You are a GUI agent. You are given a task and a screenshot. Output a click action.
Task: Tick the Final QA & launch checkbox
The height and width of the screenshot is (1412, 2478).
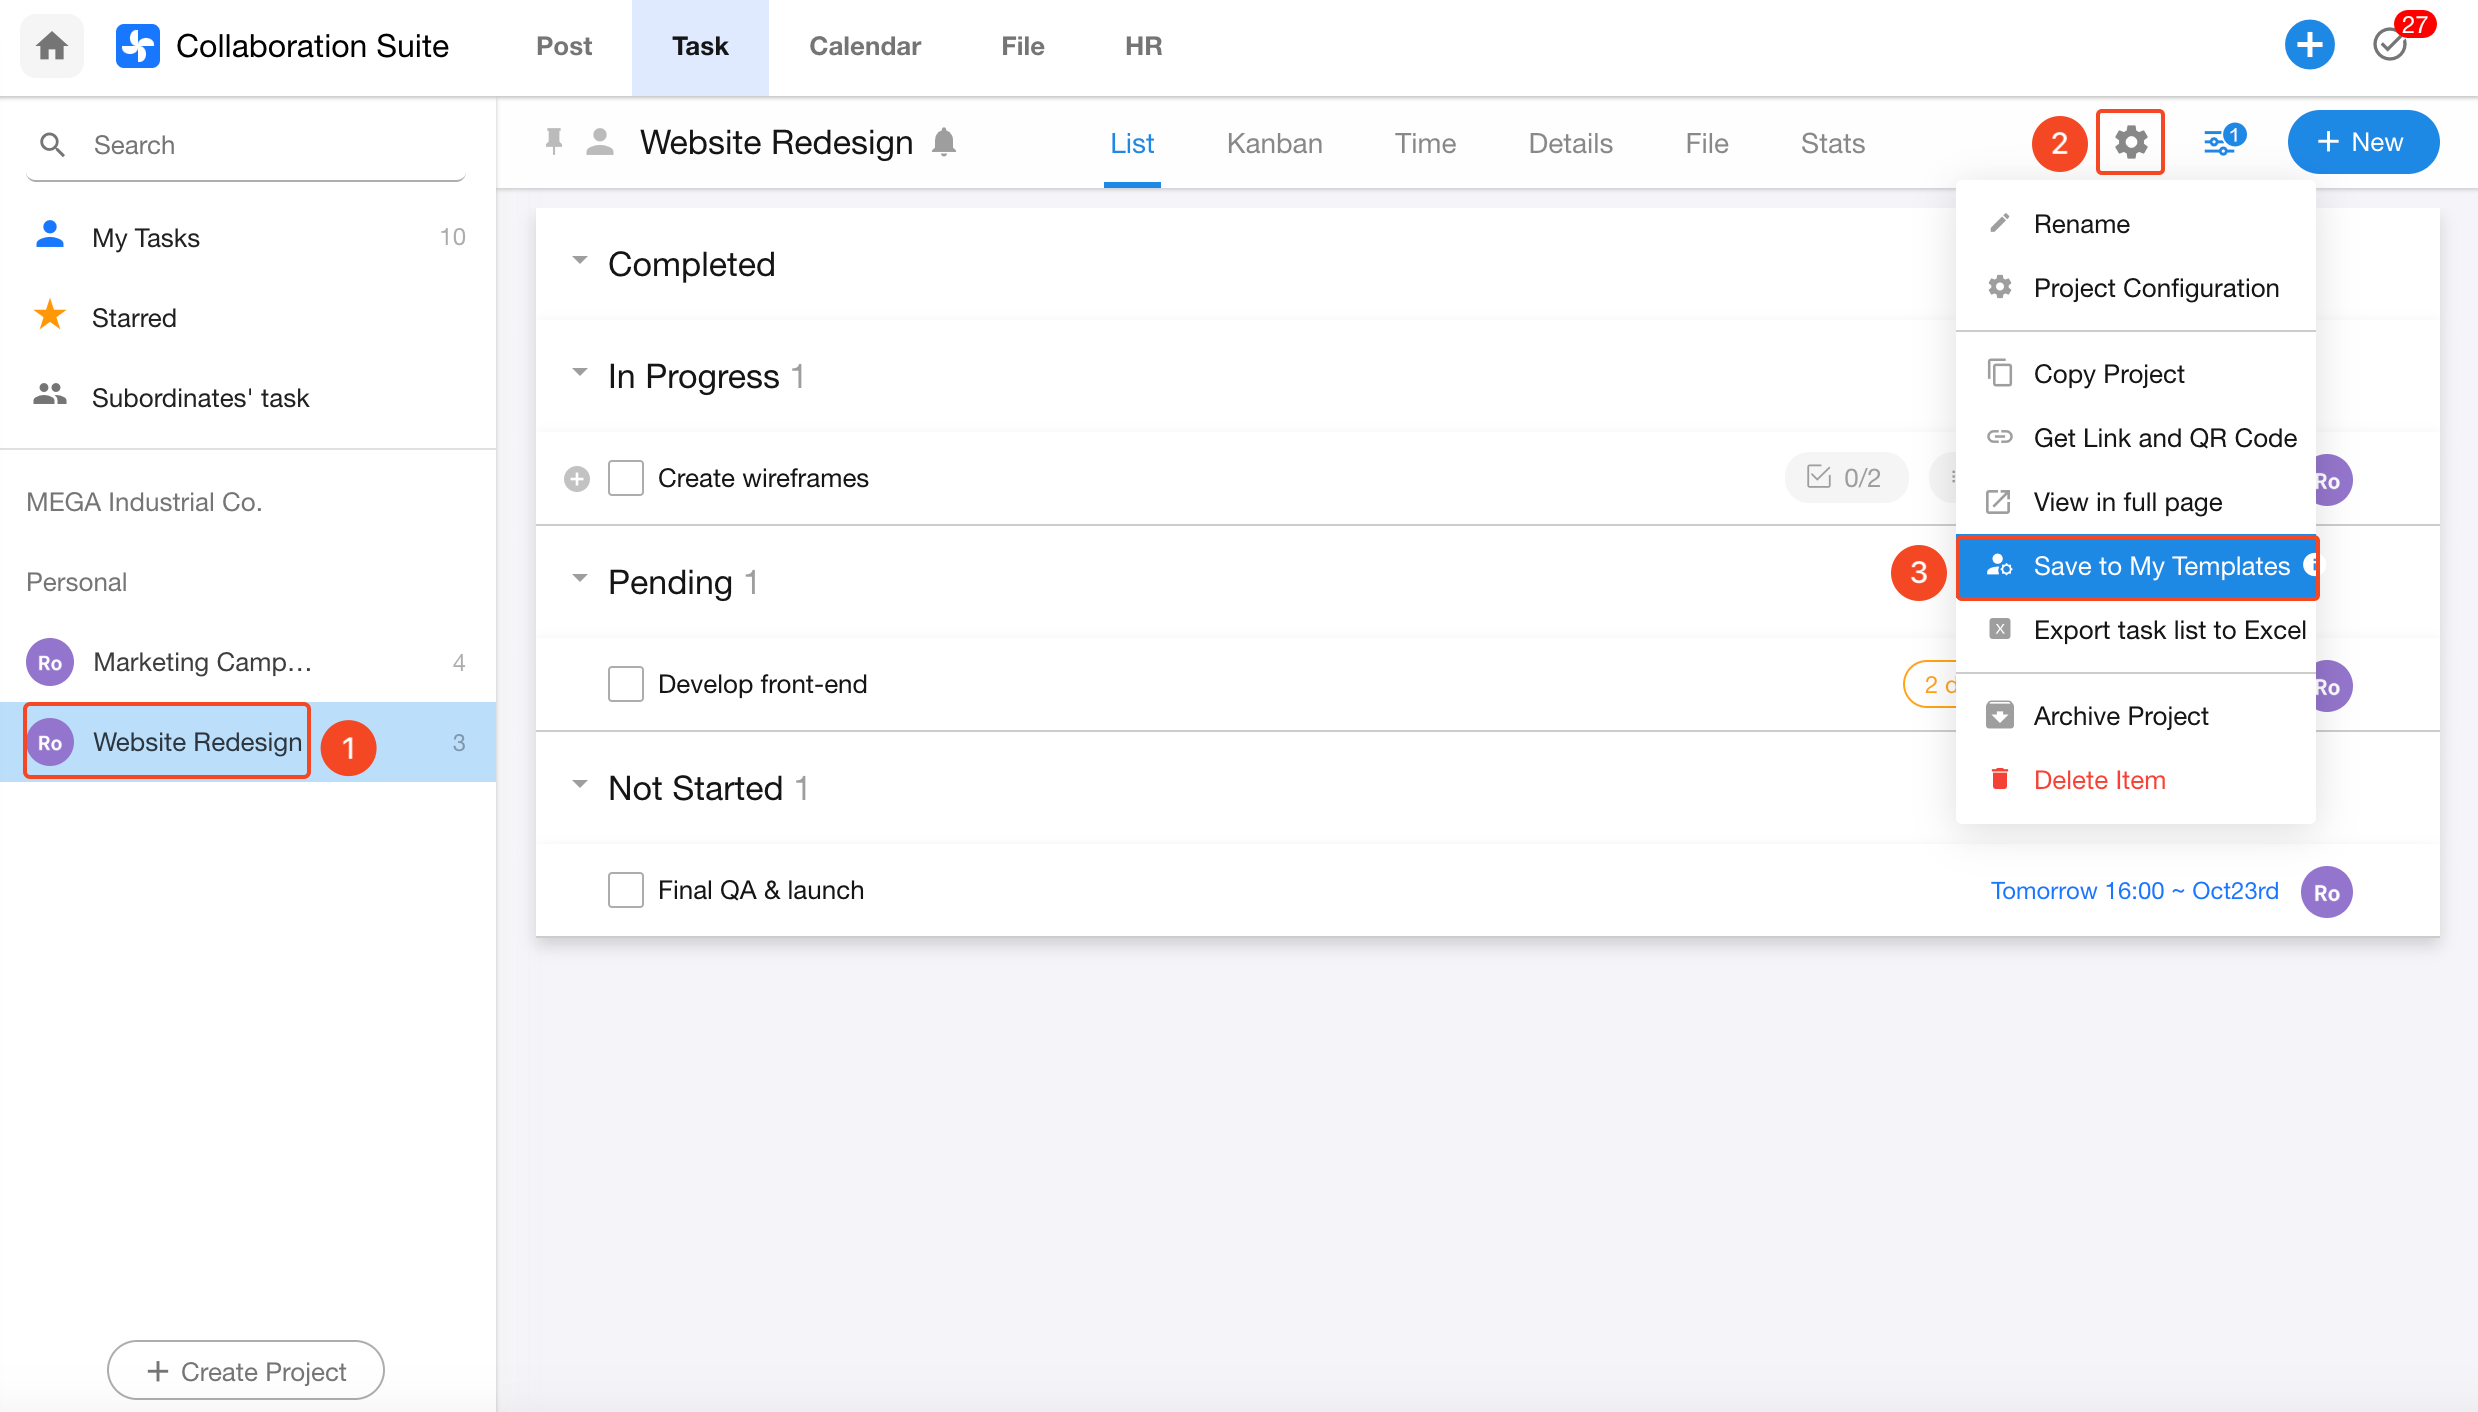click(626, 890)
